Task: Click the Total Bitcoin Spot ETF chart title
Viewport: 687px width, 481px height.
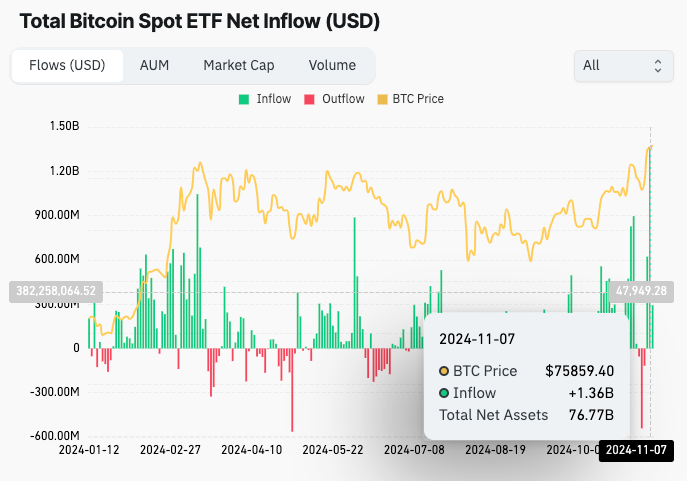Action: (200, 20)
